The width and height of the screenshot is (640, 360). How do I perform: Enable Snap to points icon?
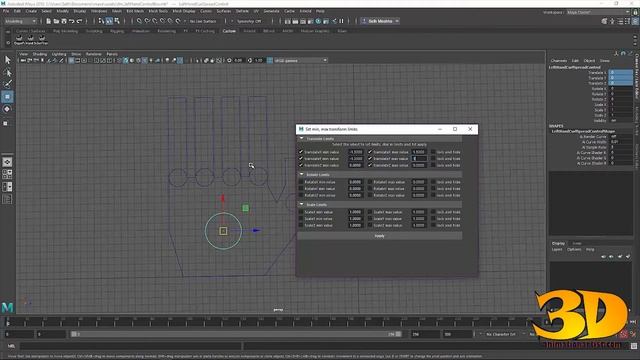[155, 21]
